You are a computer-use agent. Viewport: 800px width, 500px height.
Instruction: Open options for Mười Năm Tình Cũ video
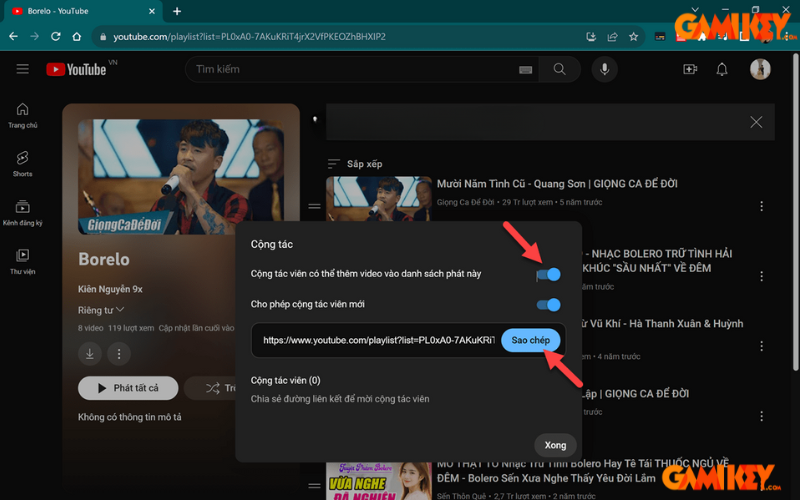[761, 206]
